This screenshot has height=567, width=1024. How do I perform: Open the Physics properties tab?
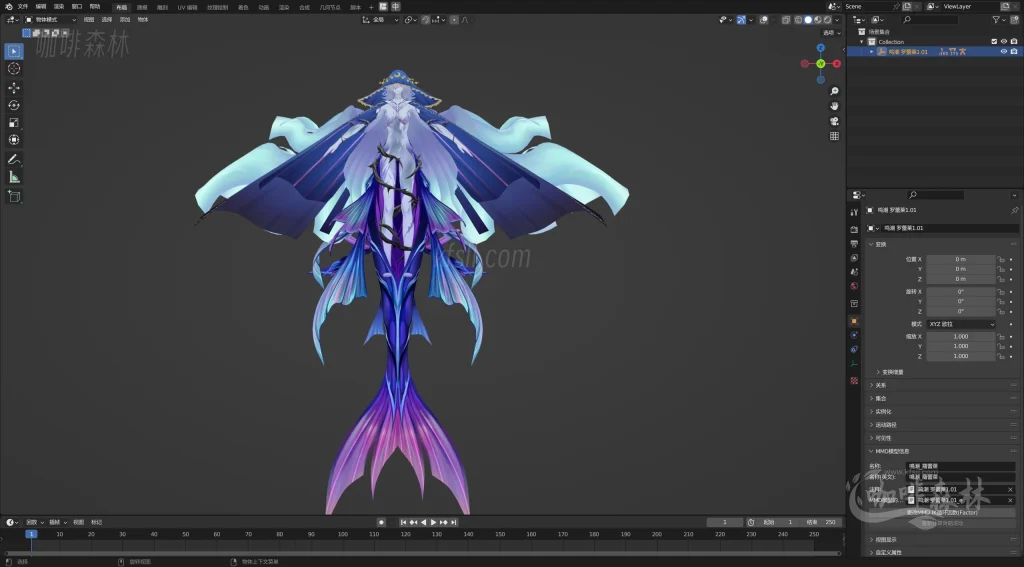(854, 334)
